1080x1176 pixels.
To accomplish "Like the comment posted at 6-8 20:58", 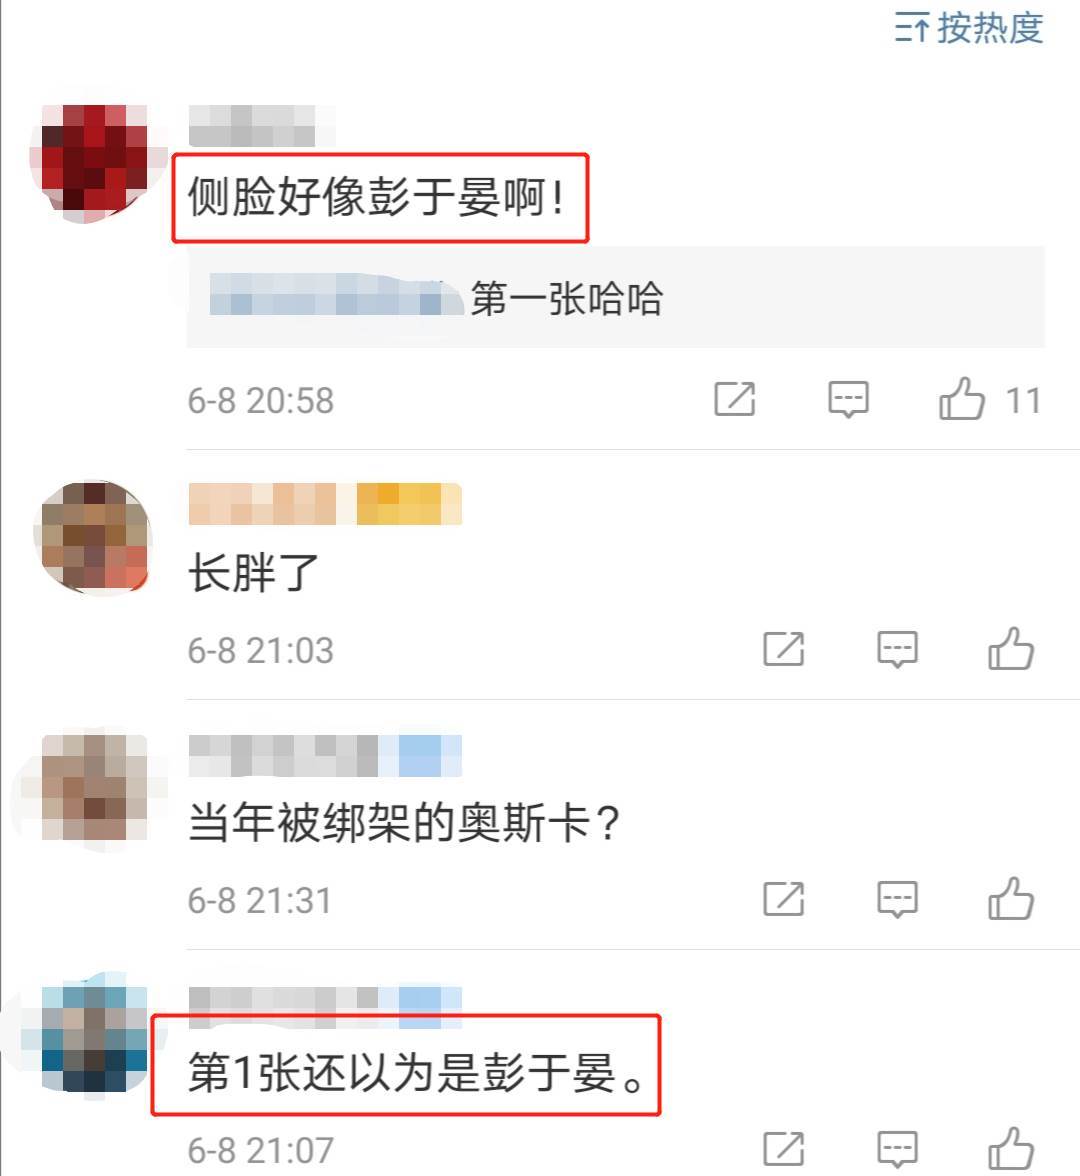I will pyautogui.click(x=962, y=398).
